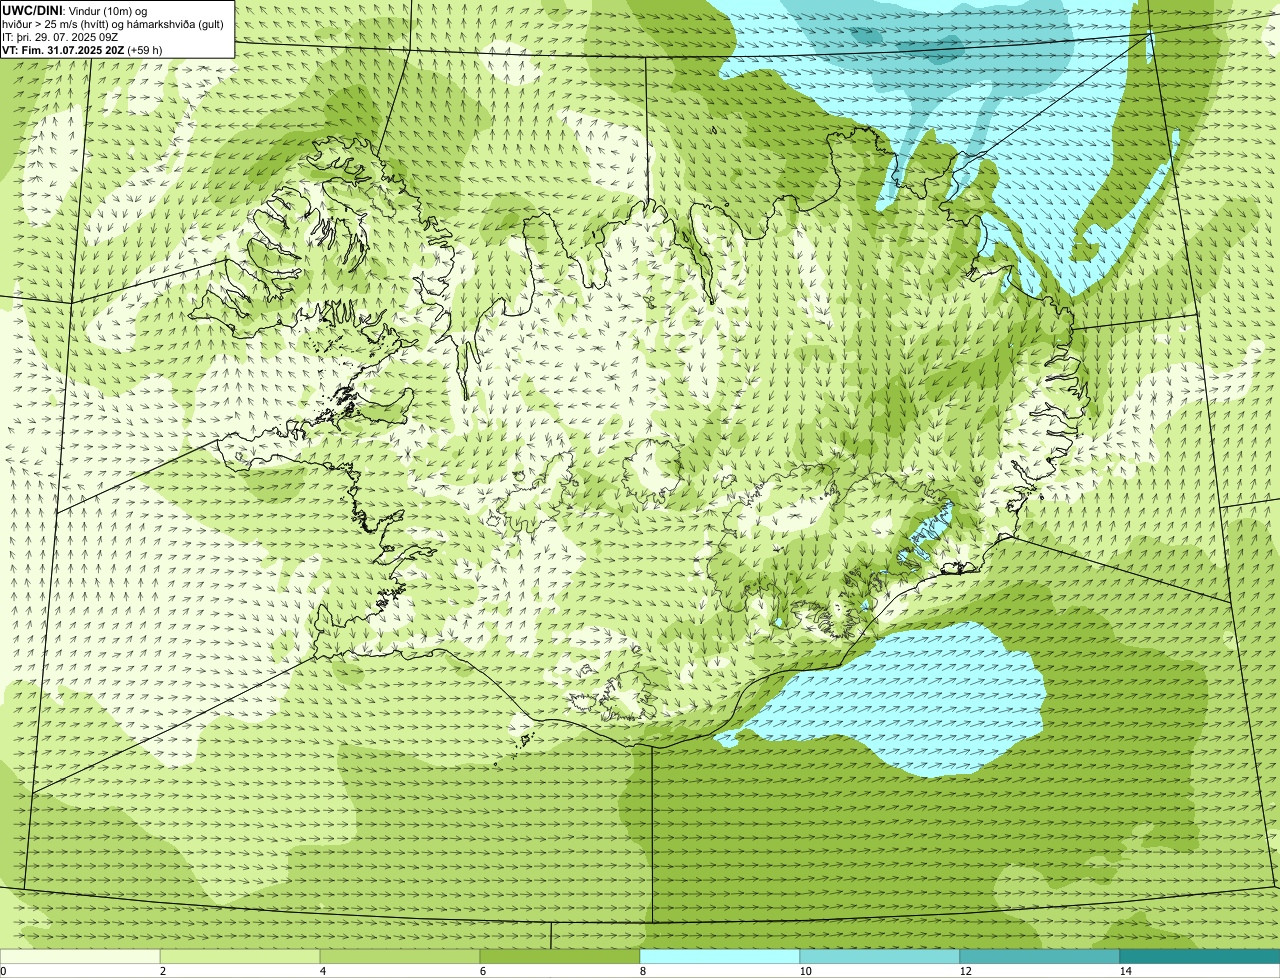
Task: Click the legend scale label "4"
Action: click(323, 971)
